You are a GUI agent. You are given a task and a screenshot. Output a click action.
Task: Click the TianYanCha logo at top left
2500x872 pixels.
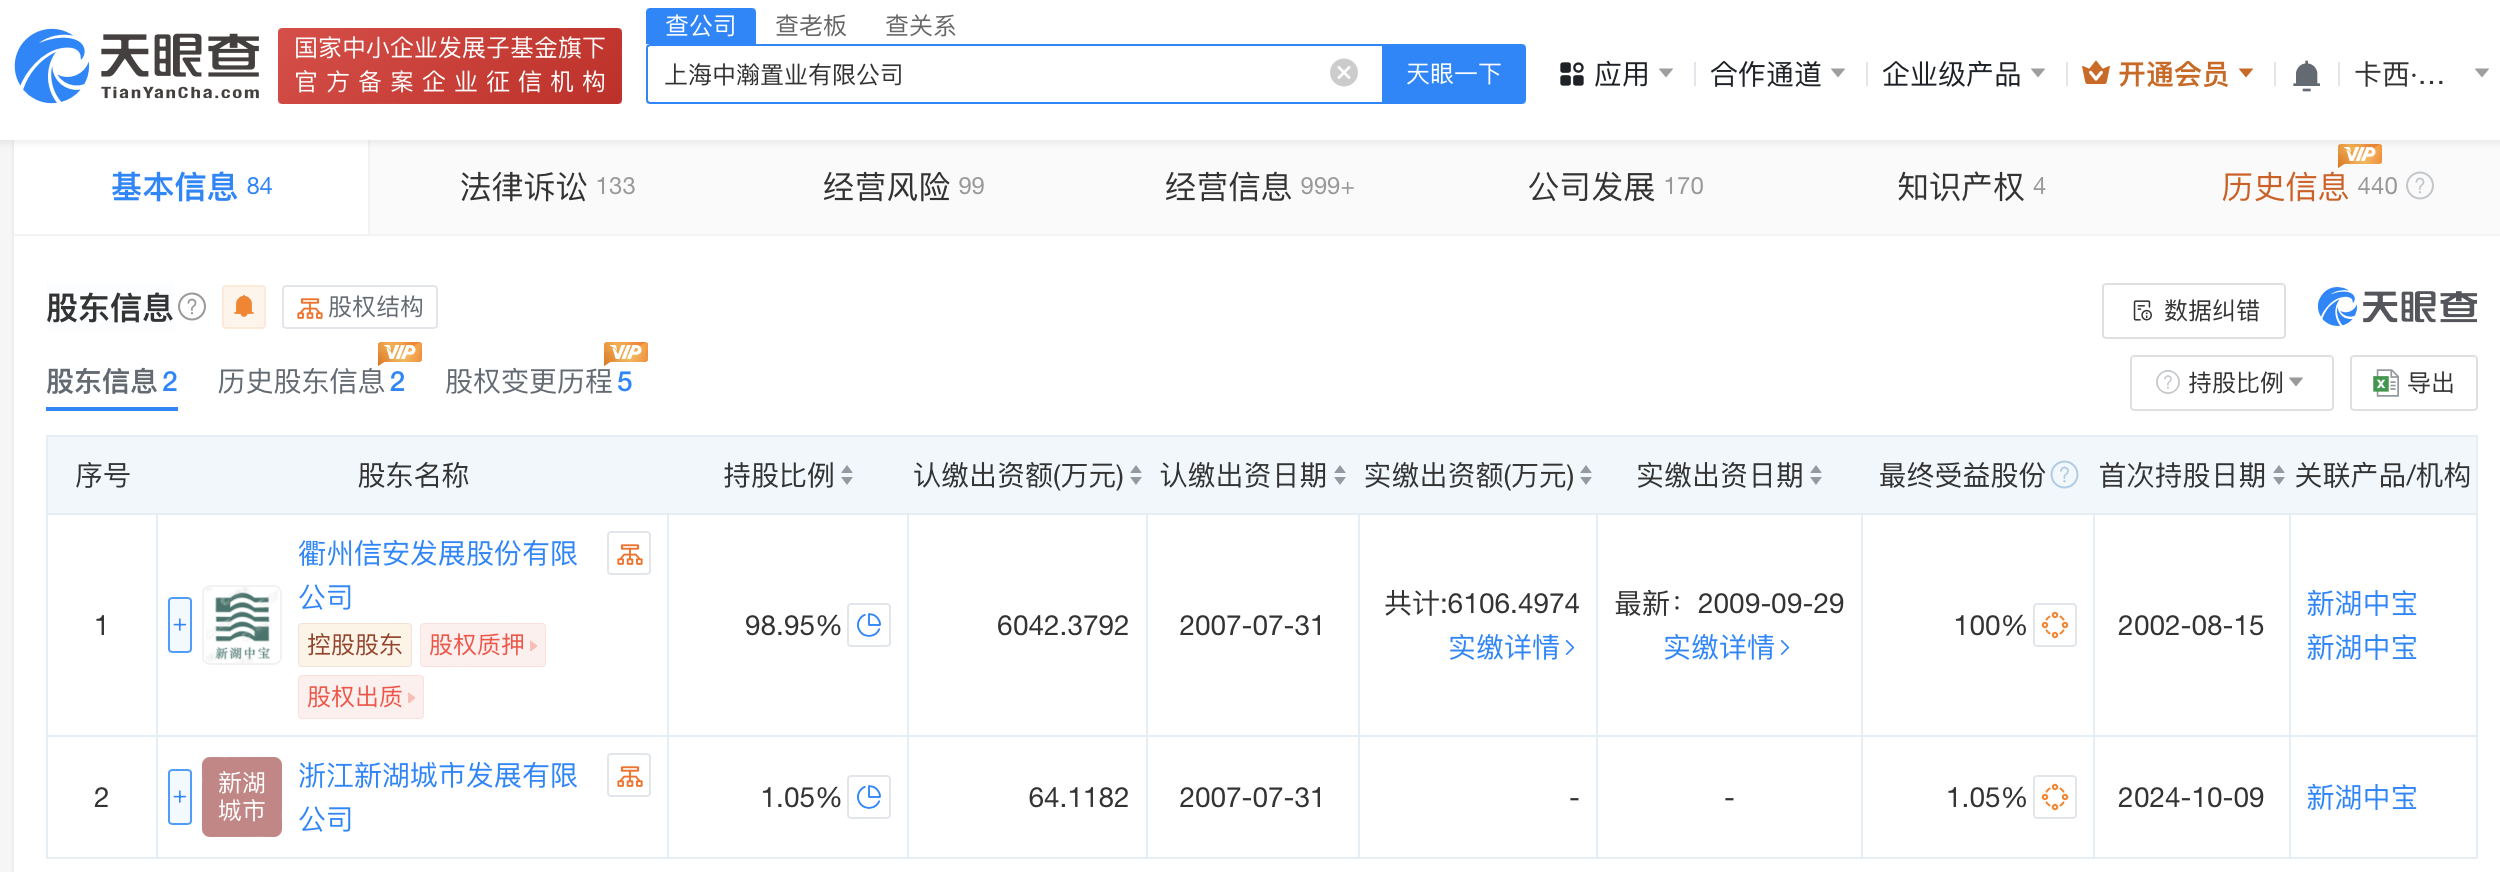pyautogui.click(x=138, y=66)
